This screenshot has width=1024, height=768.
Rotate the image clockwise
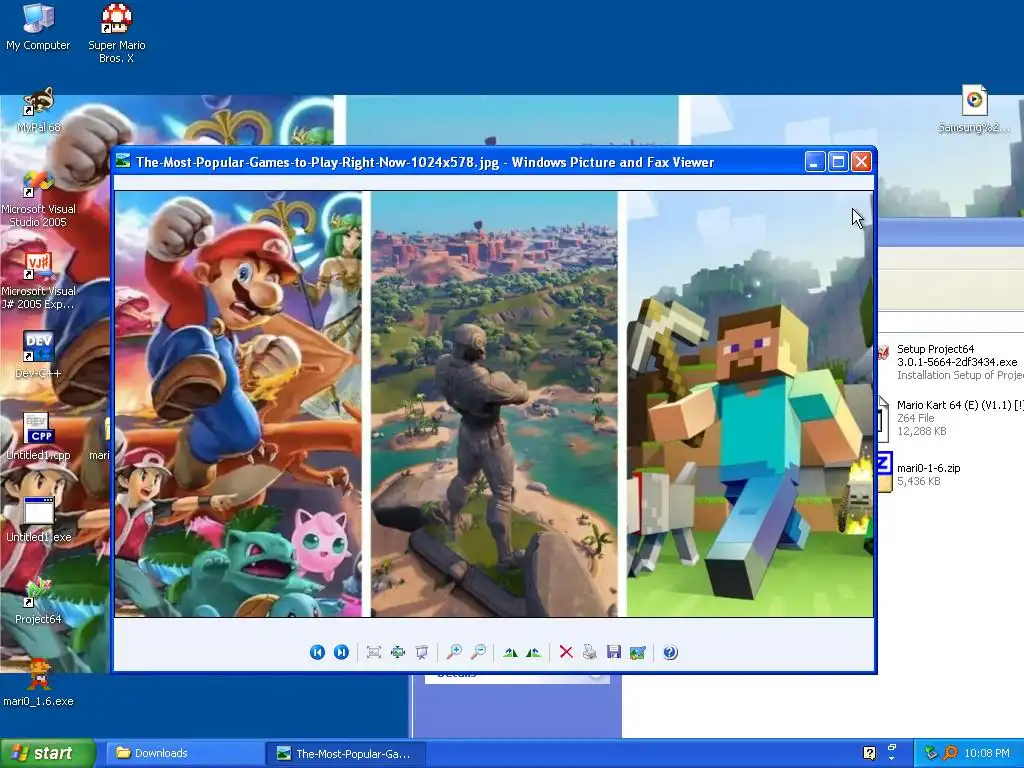tap(510, 652)
